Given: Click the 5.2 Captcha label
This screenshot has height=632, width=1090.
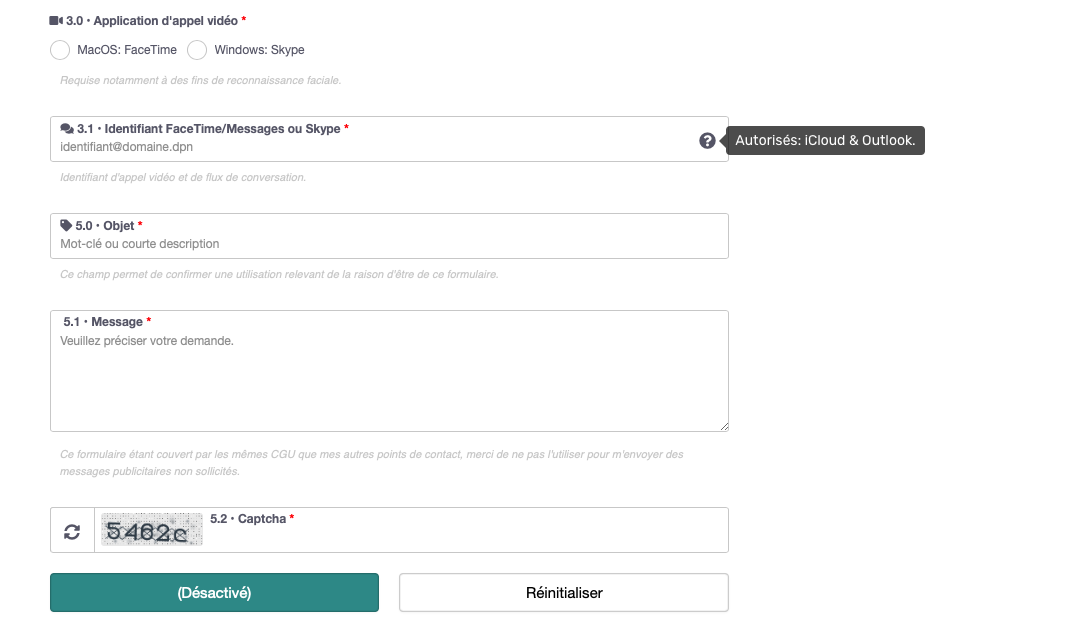Looking at the screenshot, I should point(252,519).
